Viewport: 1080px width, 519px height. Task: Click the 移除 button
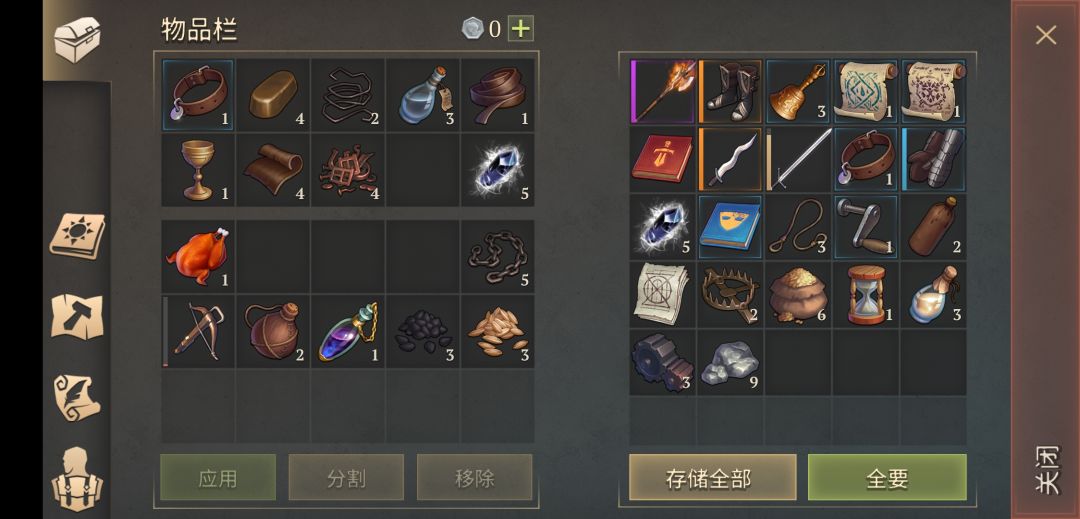(475, 477)
